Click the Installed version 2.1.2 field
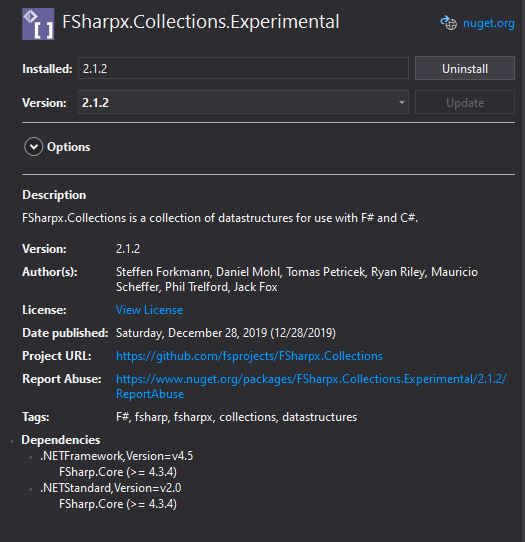This screenshot has width=525, height=542. pyautogui.click(x=243, y=68)
